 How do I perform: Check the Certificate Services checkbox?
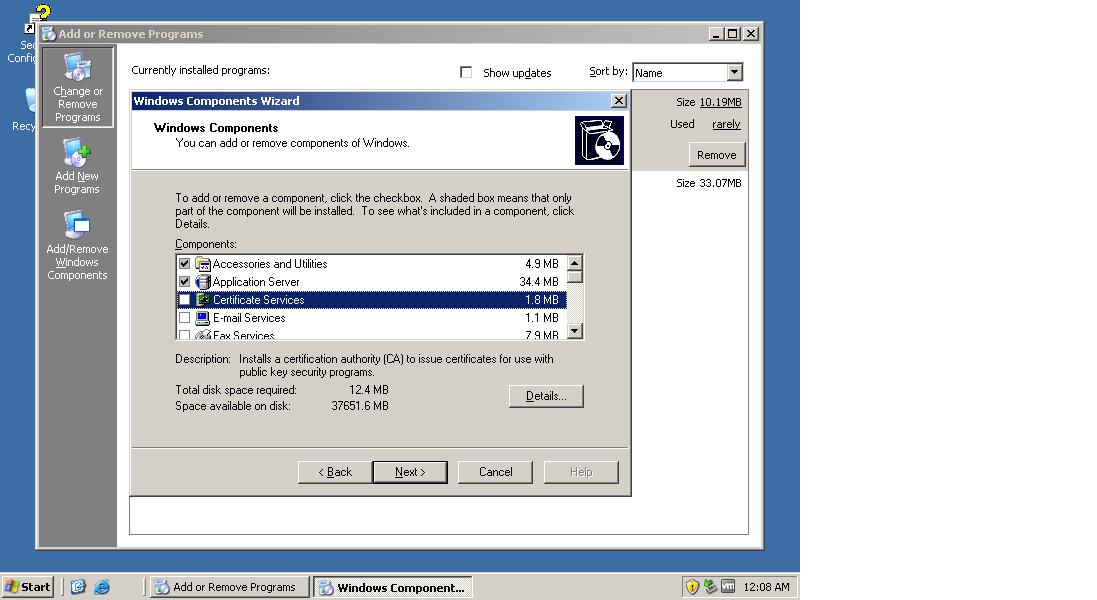184,299
